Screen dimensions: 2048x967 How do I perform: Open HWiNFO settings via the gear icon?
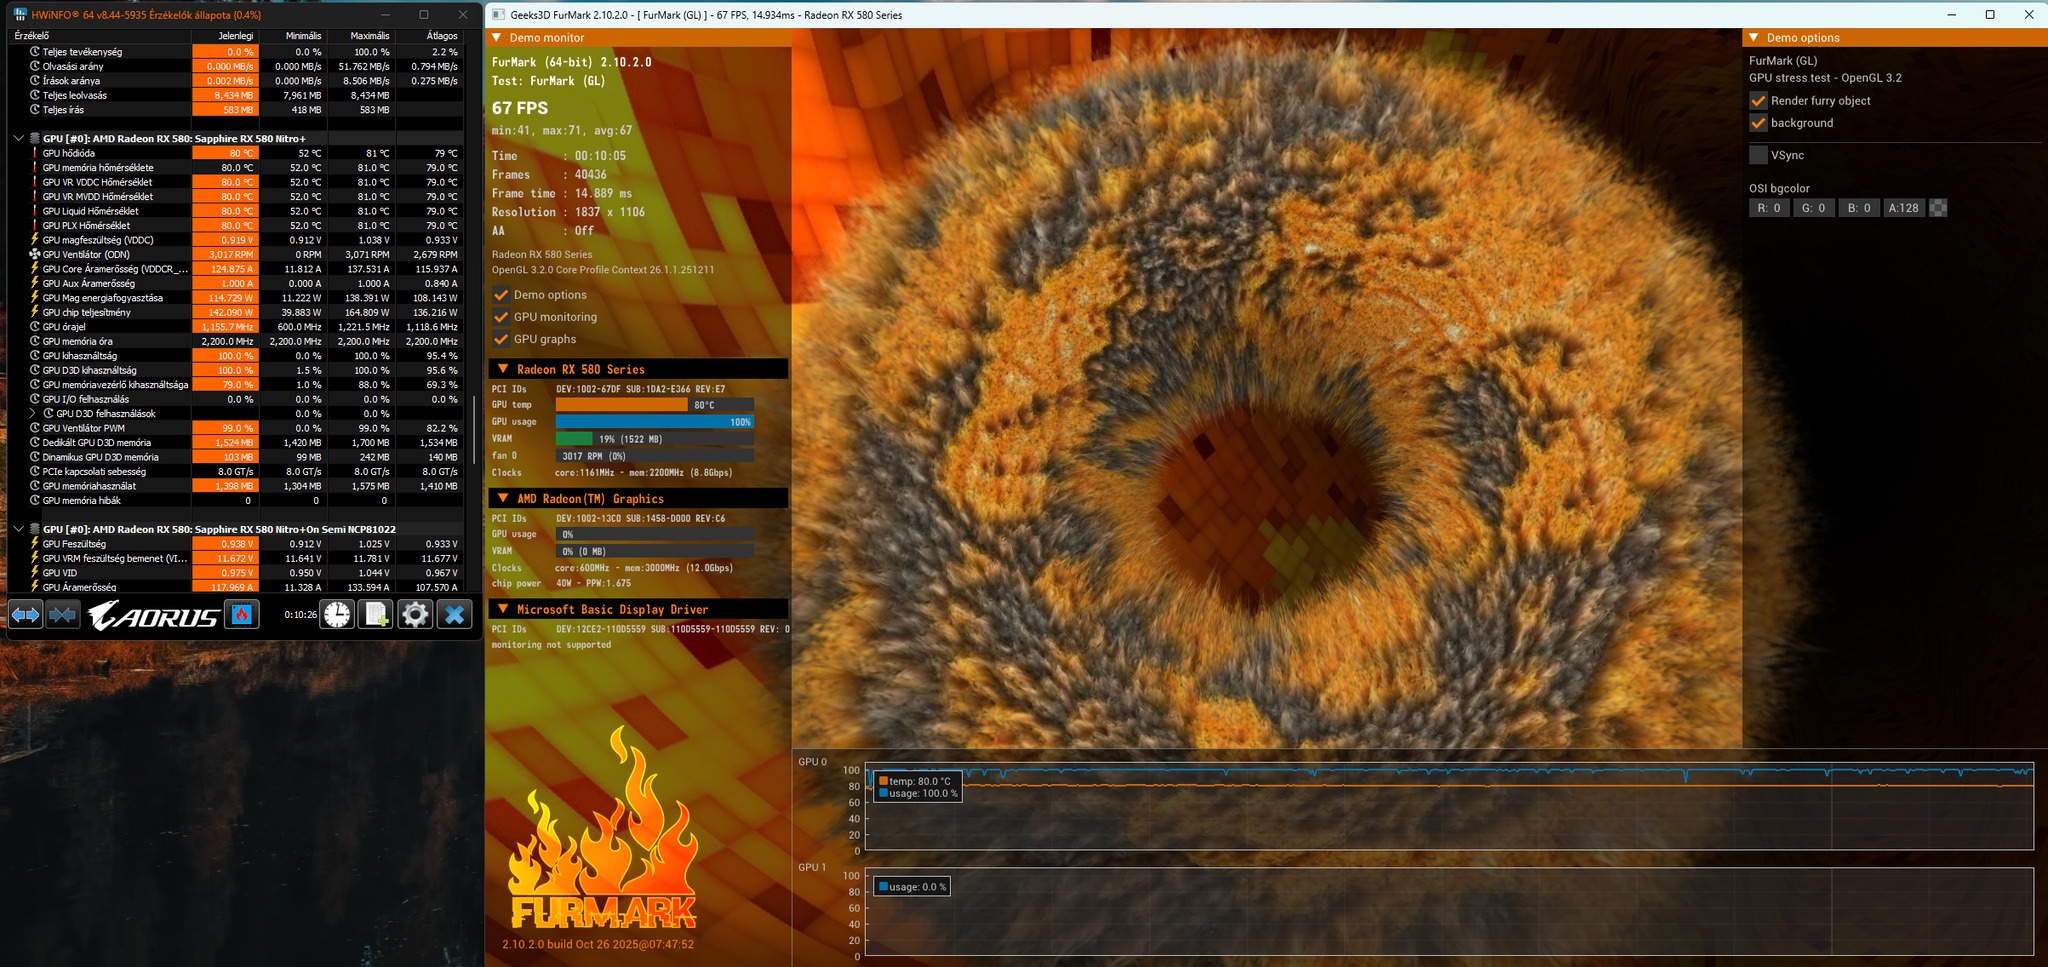pyautogui.click(x=415, y=614)
